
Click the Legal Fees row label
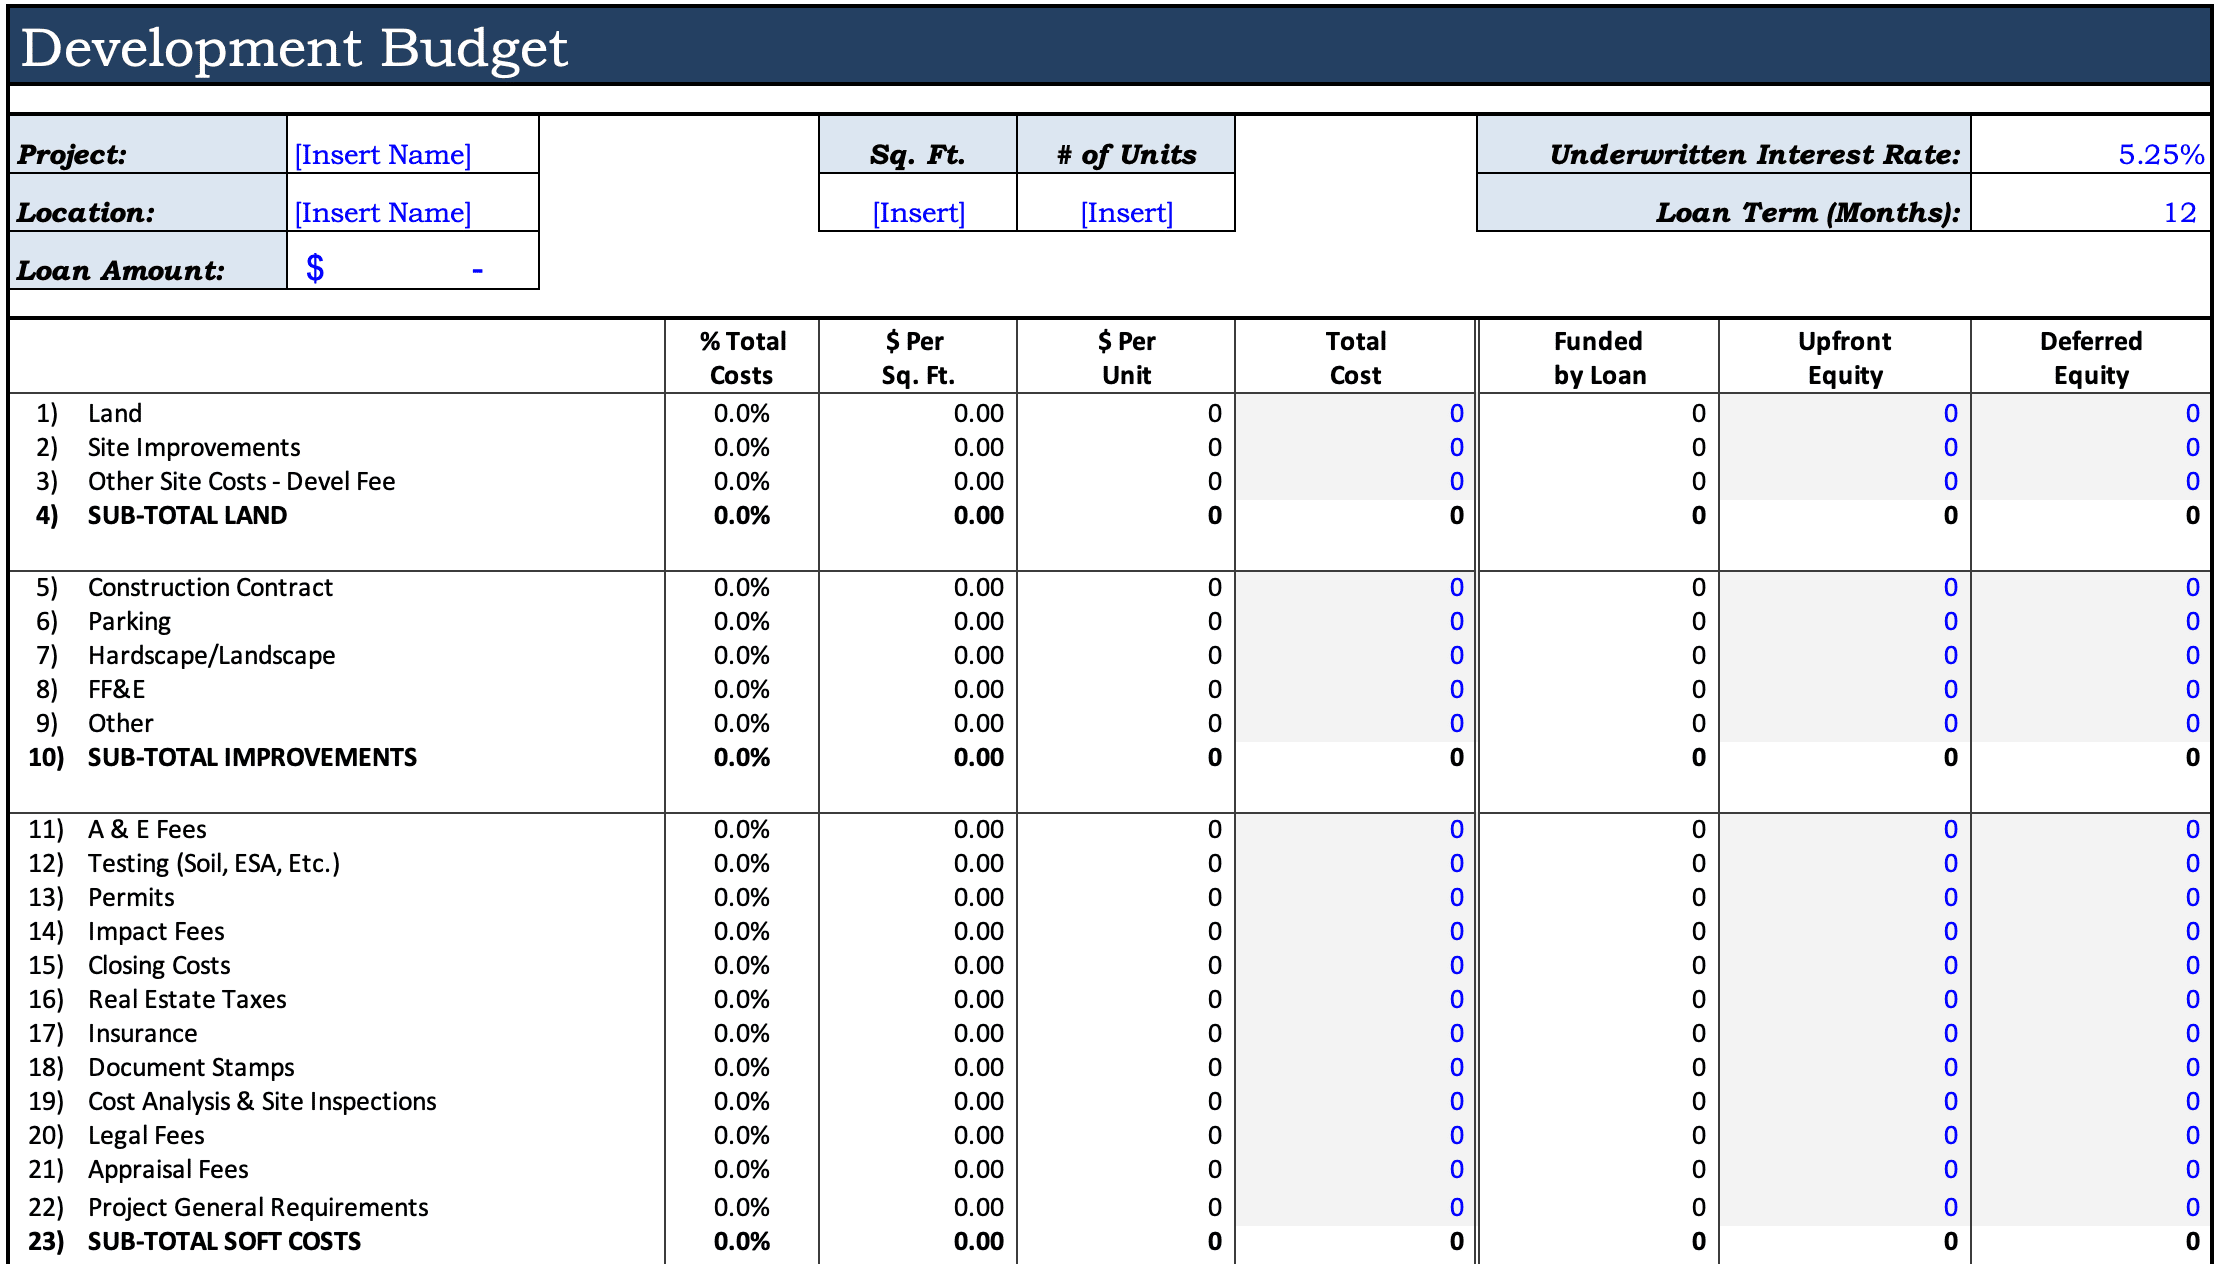tap(145, 1135)
